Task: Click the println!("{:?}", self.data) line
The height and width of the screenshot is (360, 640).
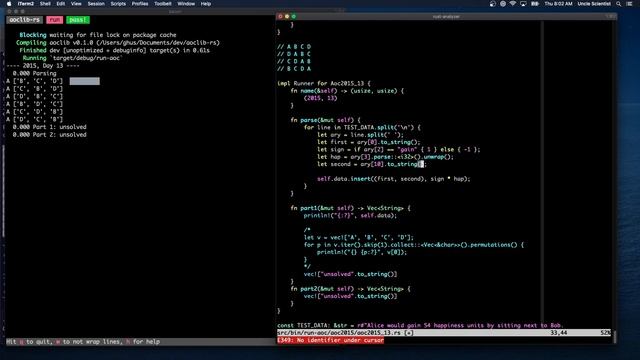Action: pos(350,216)
